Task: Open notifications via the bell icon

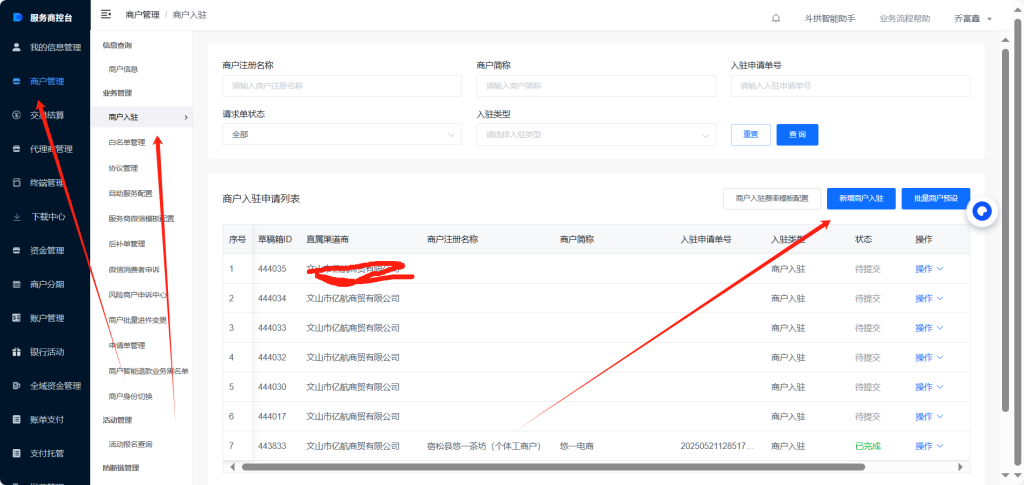Action: point(776,18)
